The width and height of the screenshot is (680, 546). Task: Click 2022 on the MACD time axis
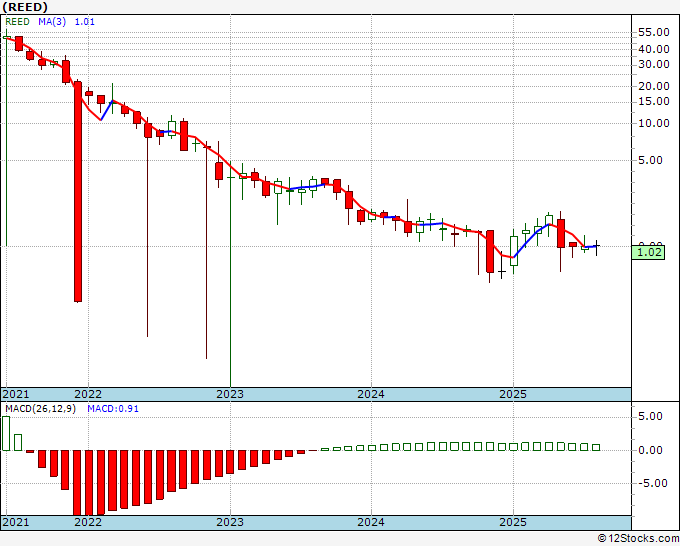coord(88,522)
